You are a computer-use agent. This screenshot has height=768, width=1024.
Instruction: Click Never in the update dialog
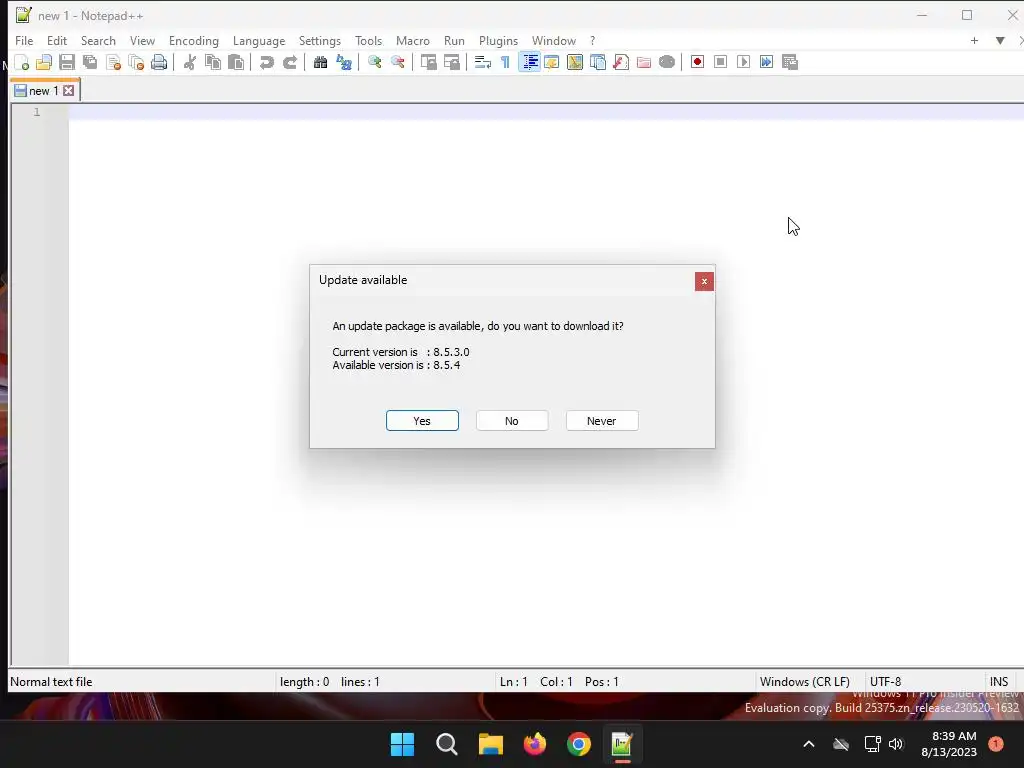602,421
